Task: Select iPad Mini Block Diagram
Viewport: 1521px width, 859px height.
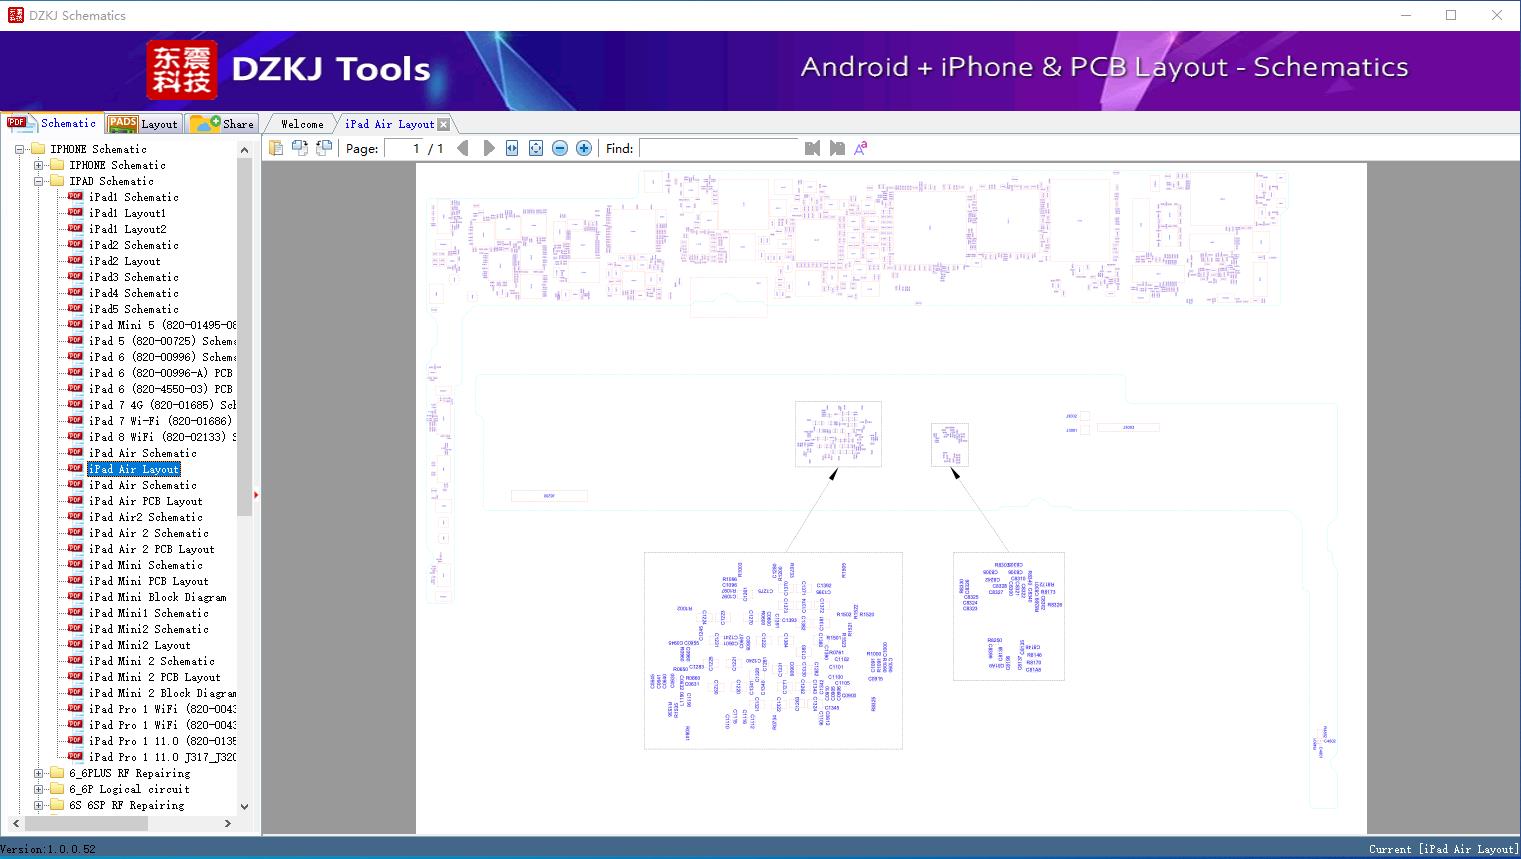Action: [x=157, y=598]
